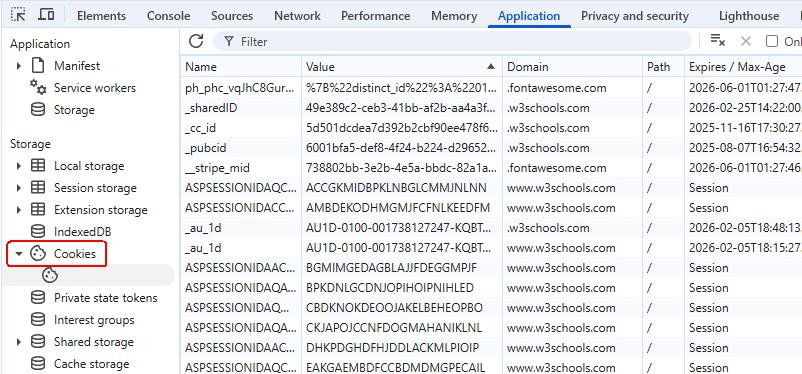Open the Sources tab
The width and height of the screenshot is (802, 374).
click(232, 16)
